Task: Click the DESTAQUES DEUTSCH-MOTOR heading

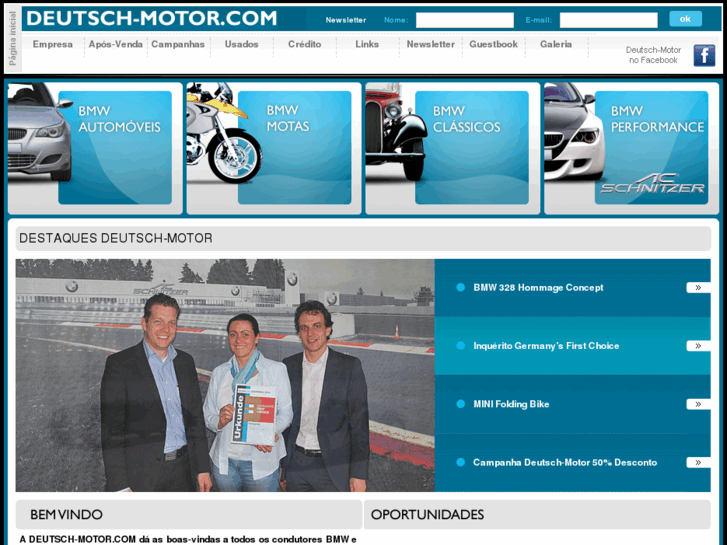Action: coord(115,238)
